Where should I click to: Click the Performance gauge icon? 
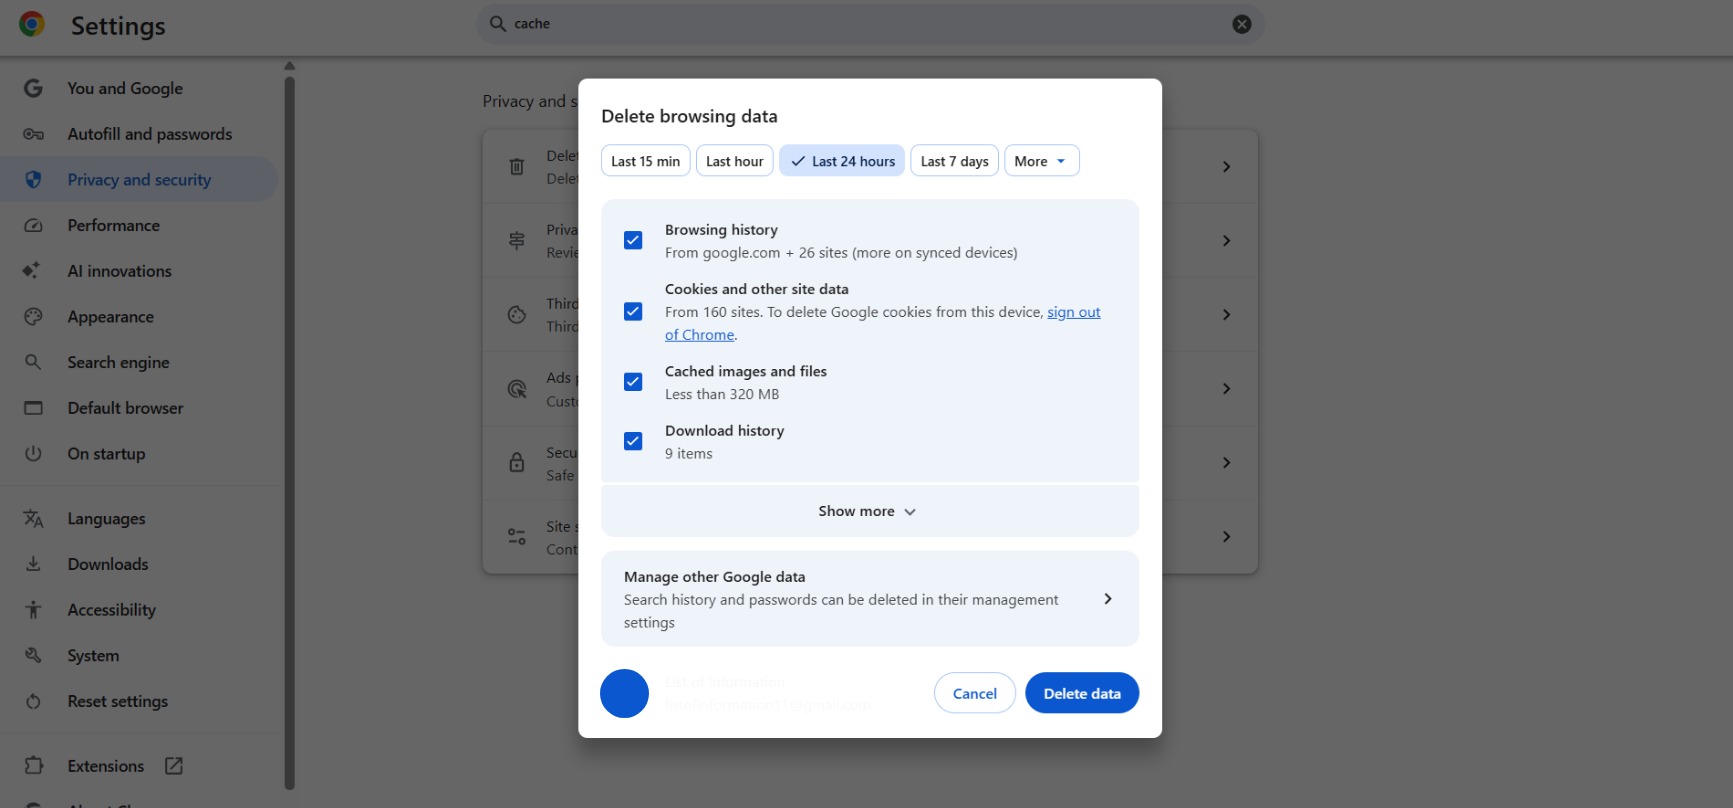click(33, 226)
